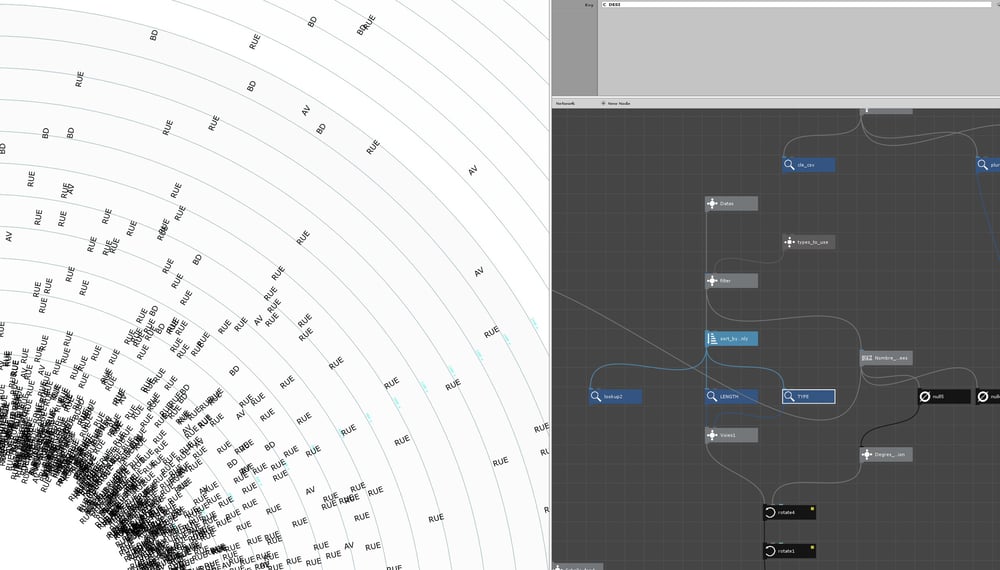
Task: Click the Key parameter label
Action: (x=589, y=5)
